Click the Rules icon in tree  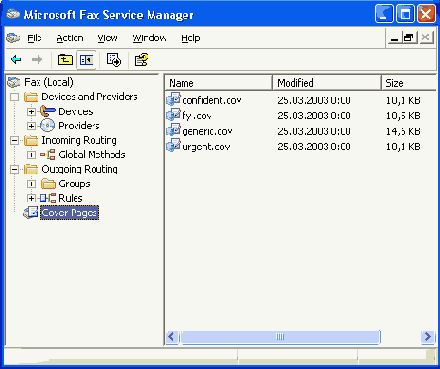point(48,198)
